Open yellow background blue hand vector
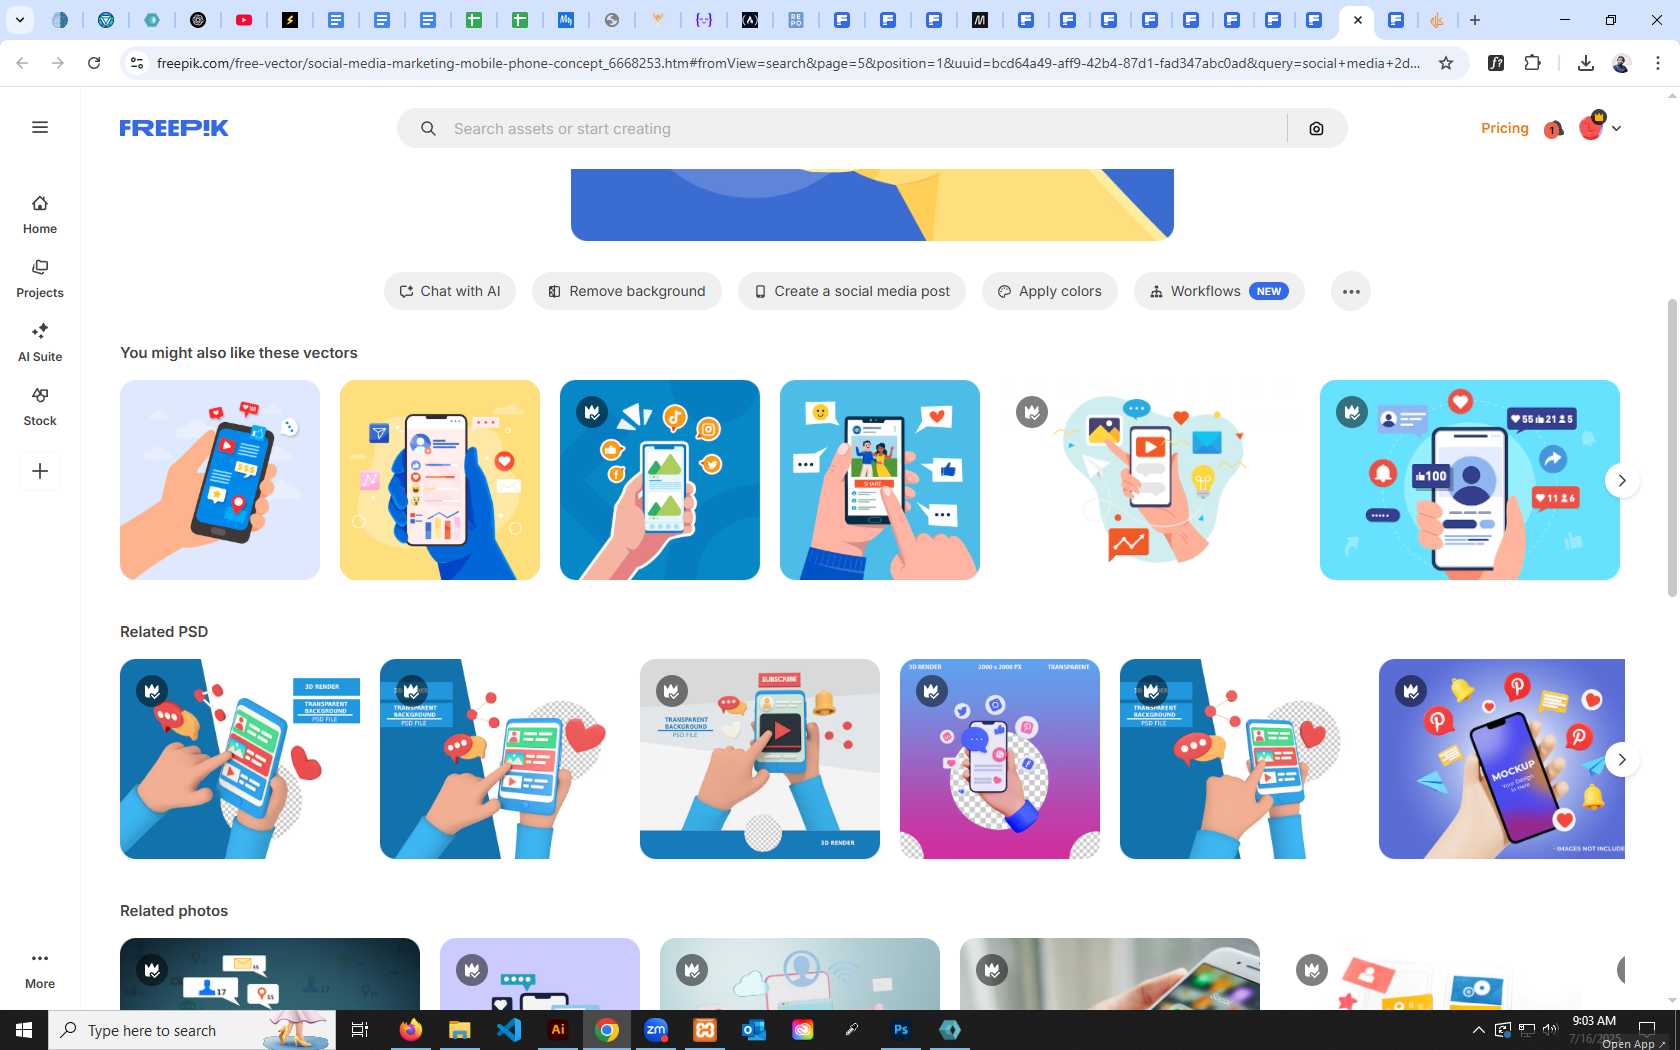Viewport: 1680px width, 1050px height. tap(440, 480)
